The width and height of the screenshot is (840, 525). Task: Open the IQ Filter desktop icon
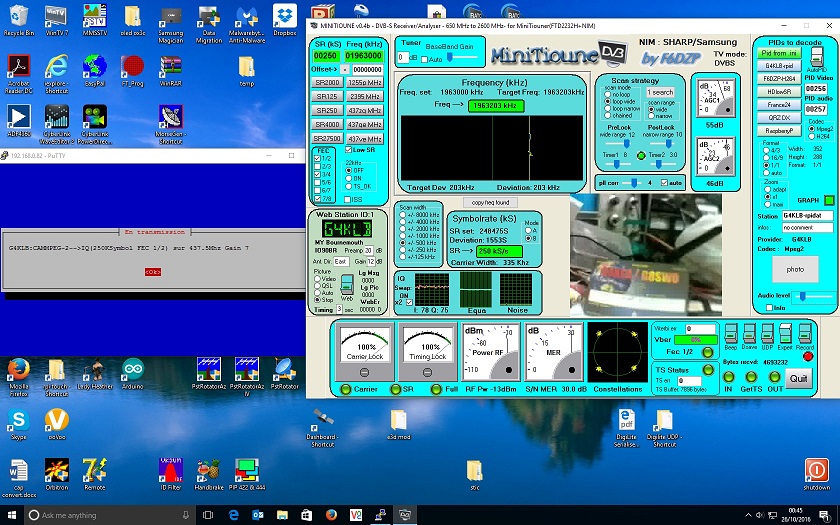tap(171, 474)
